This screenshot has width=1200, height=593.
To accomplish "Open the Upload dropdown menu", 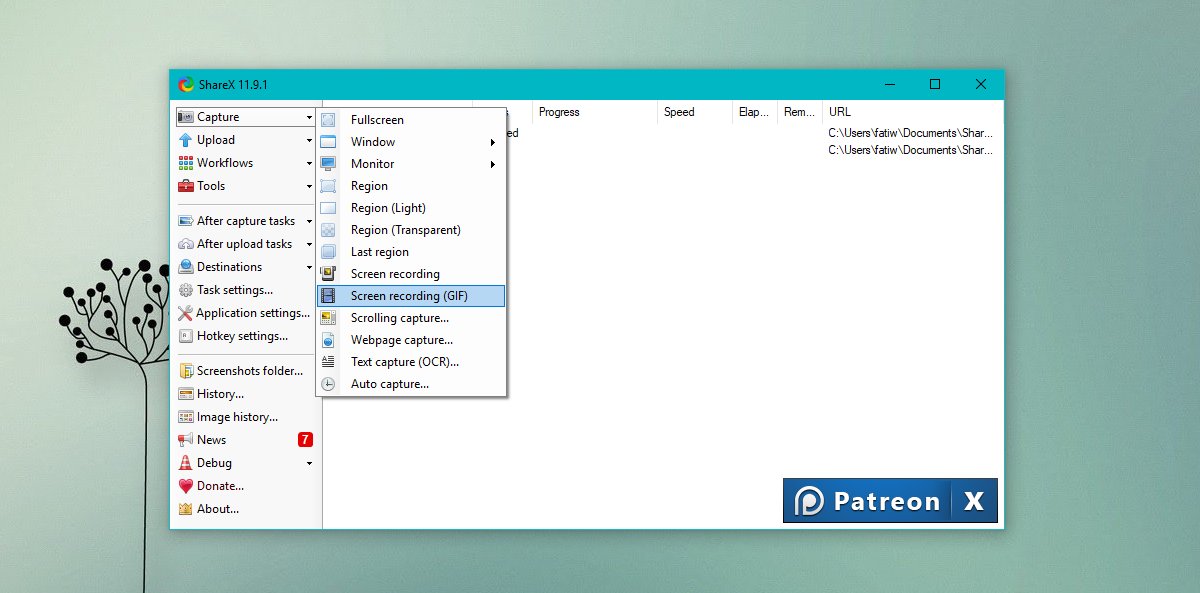I will [x=245, y=140].
